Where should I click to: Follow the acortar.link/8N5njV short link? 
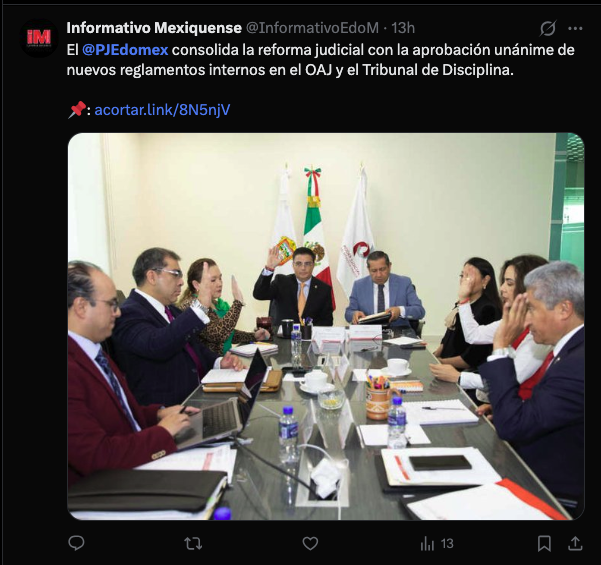[x=162, y=110]
